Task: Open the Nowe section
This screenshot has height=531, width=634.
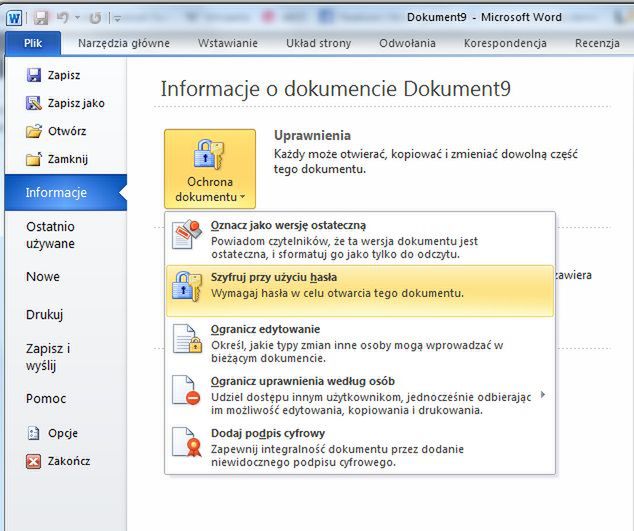Action: tap(43, 277)
